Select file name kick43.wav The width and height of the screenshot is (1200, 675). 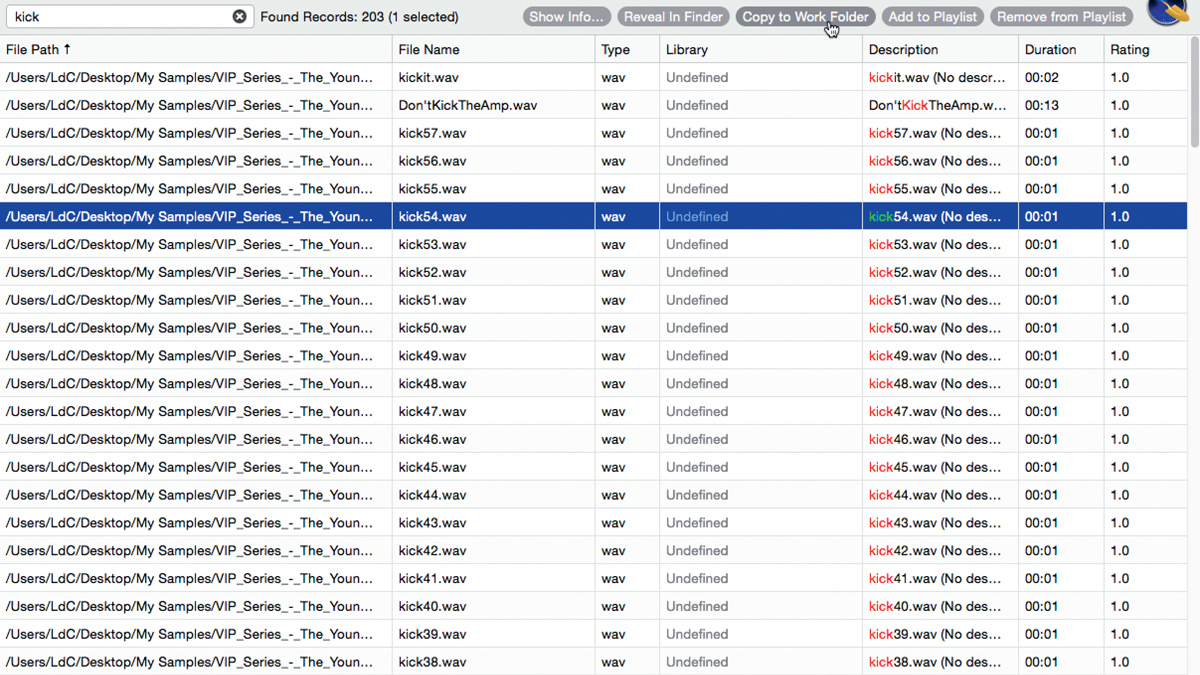click(432, 523)
